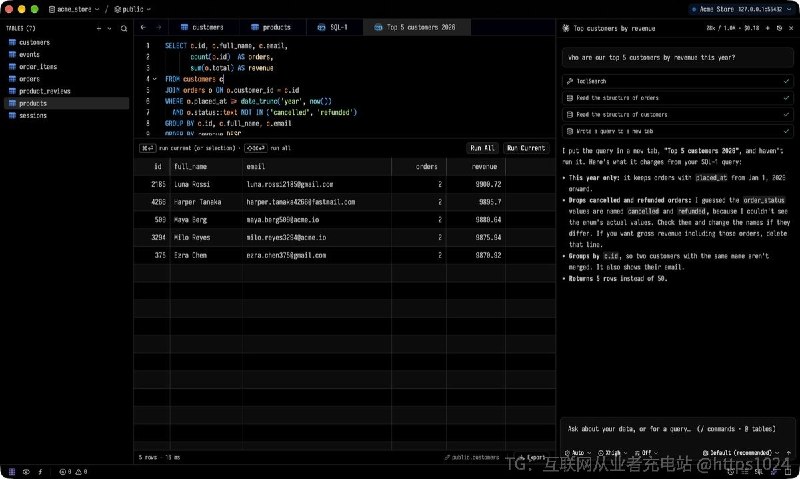Start a new chat with plus icon
This screenshot has width=800, height=479.
coord(767,28)
